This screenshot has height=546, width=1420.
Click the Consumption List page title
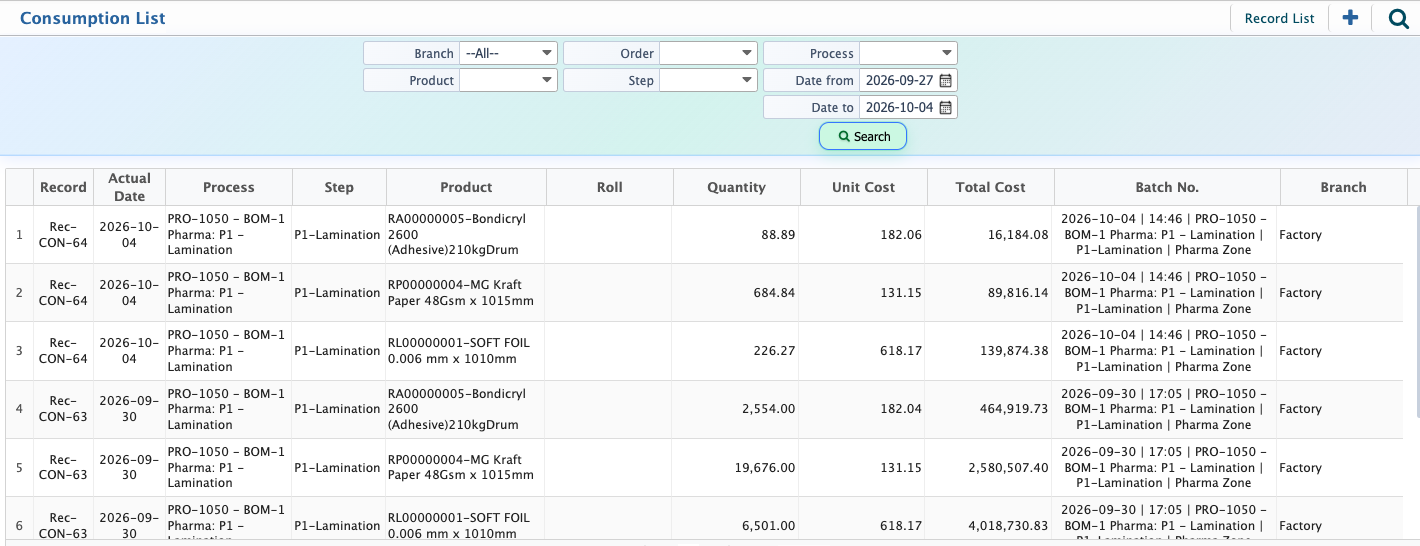point(93,18)
